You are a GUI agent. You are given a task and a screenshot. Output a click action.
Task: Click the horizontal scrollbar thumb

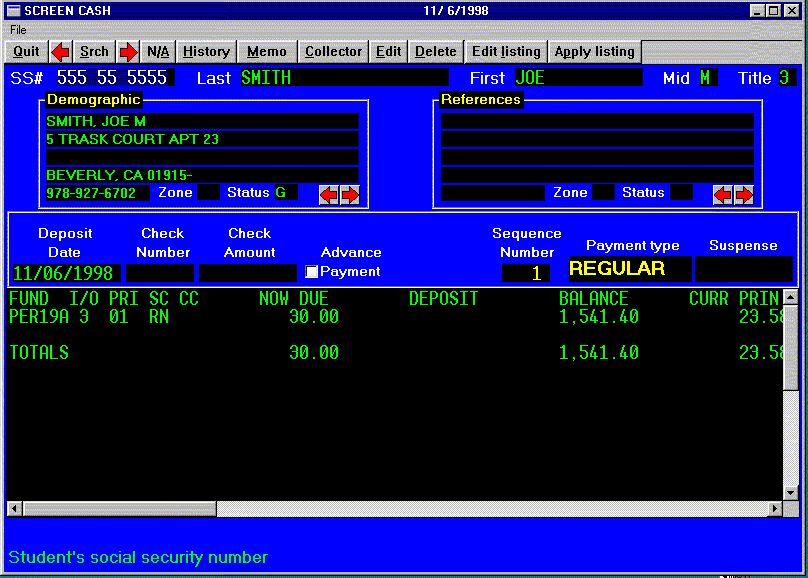120,509
